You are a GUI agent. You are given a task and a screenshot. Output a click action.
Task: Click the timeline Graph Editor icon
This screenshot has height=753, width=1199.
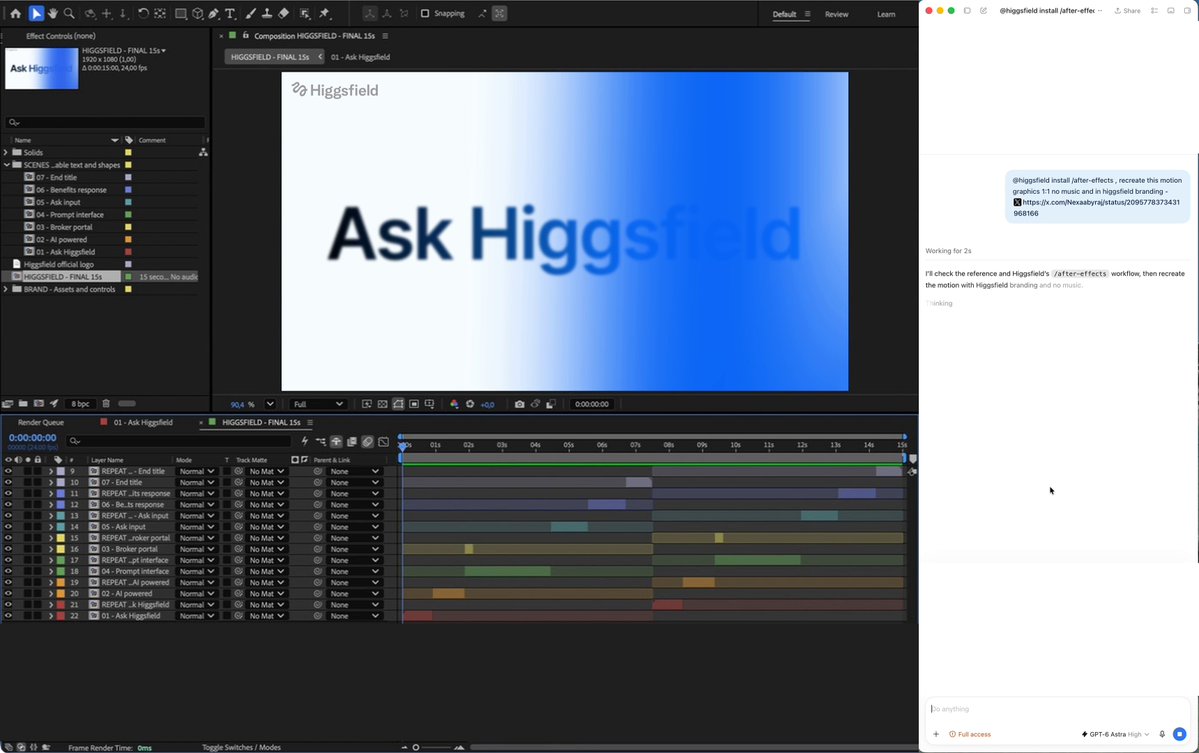click(x=384, y=441)
